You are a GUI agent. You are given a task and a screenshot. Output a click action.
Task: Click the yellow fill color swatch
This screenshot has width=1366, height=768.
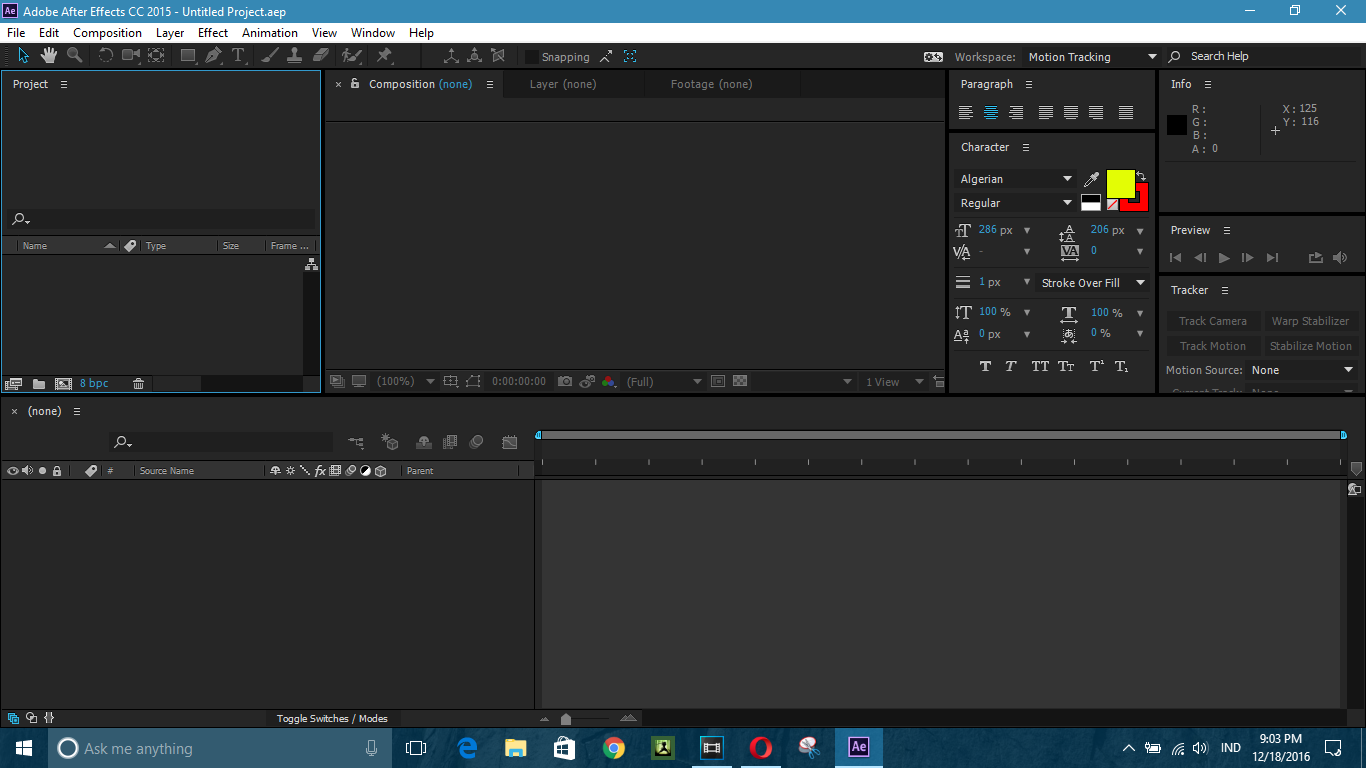(x=1121, y=184)
